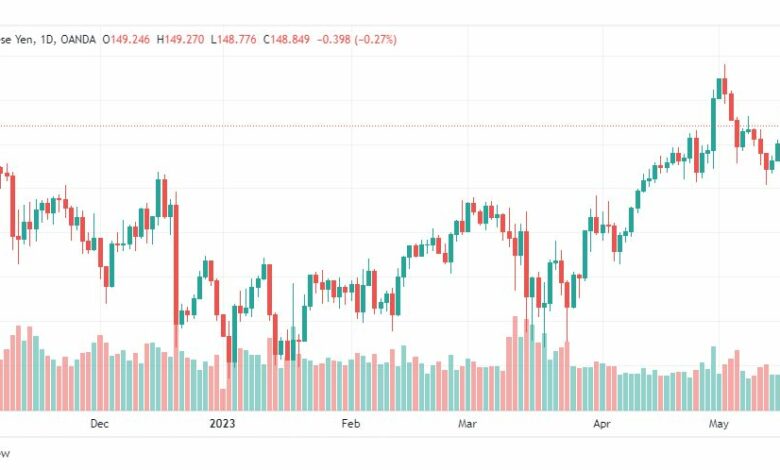
Task: Click the Feb label on time axis
Action: point(351,424)
